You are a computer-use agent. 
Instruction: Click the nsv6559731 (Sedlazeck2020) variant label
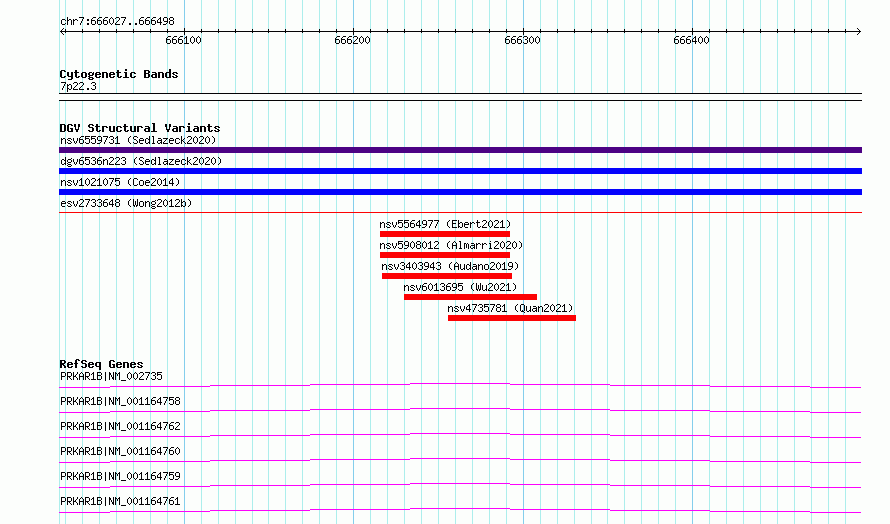138,140
